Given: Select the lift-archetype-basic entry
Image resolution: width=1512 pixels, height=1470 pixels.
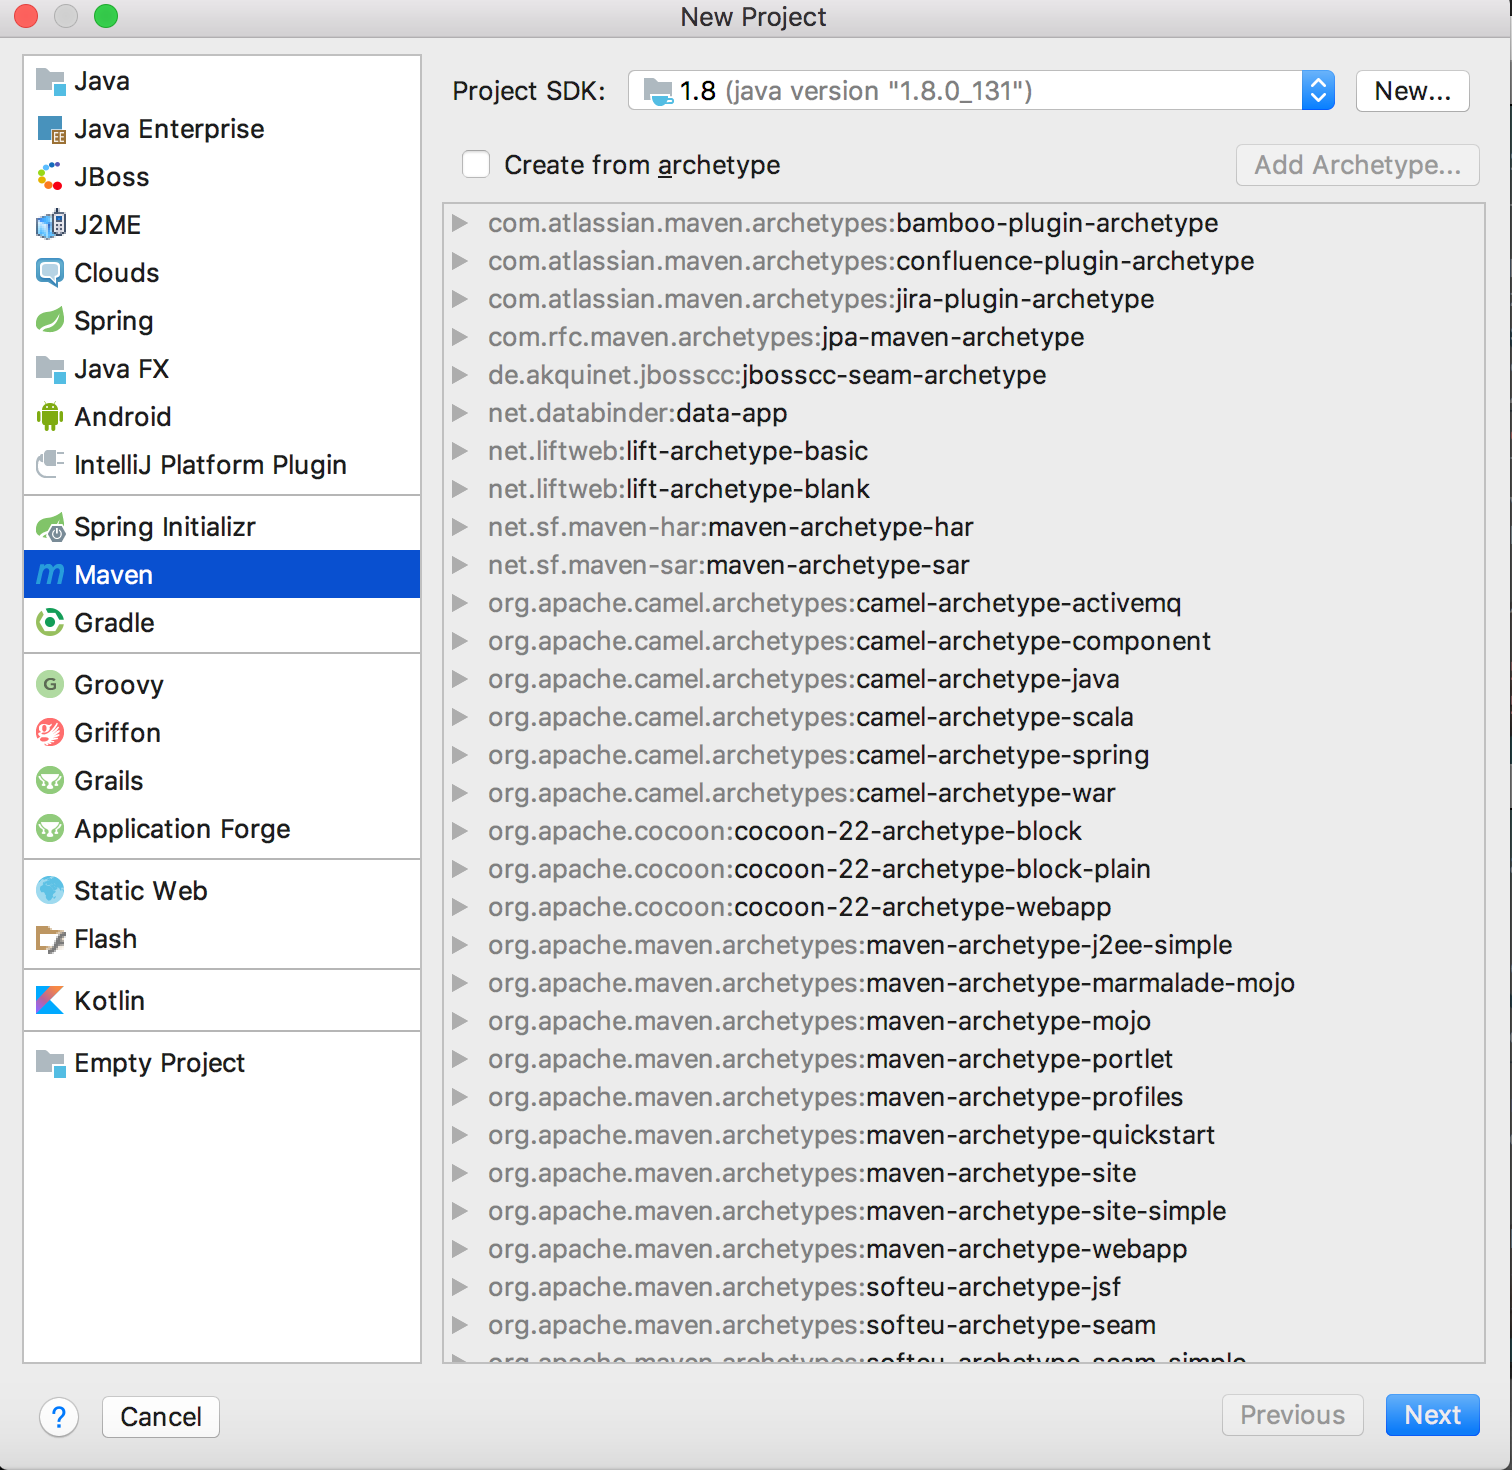Looking at the screenshot, I should [677, 451].
